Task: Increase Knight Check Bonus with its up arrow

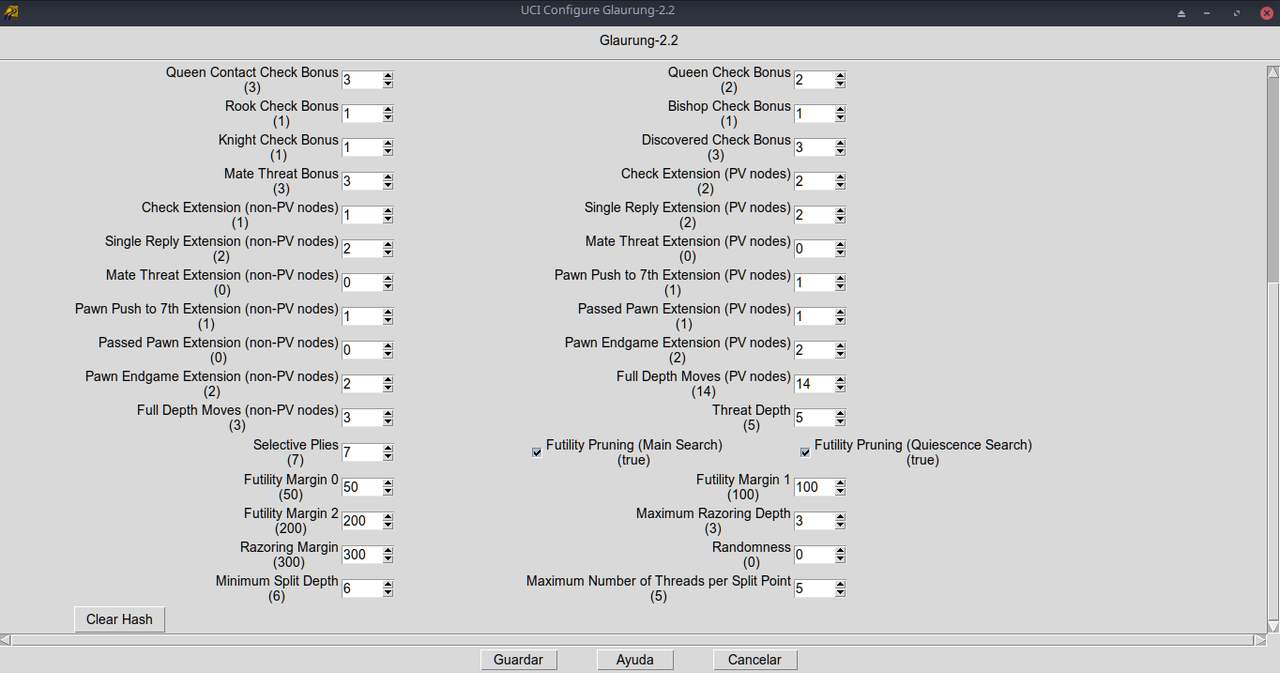Action: [x=388, y=143]
